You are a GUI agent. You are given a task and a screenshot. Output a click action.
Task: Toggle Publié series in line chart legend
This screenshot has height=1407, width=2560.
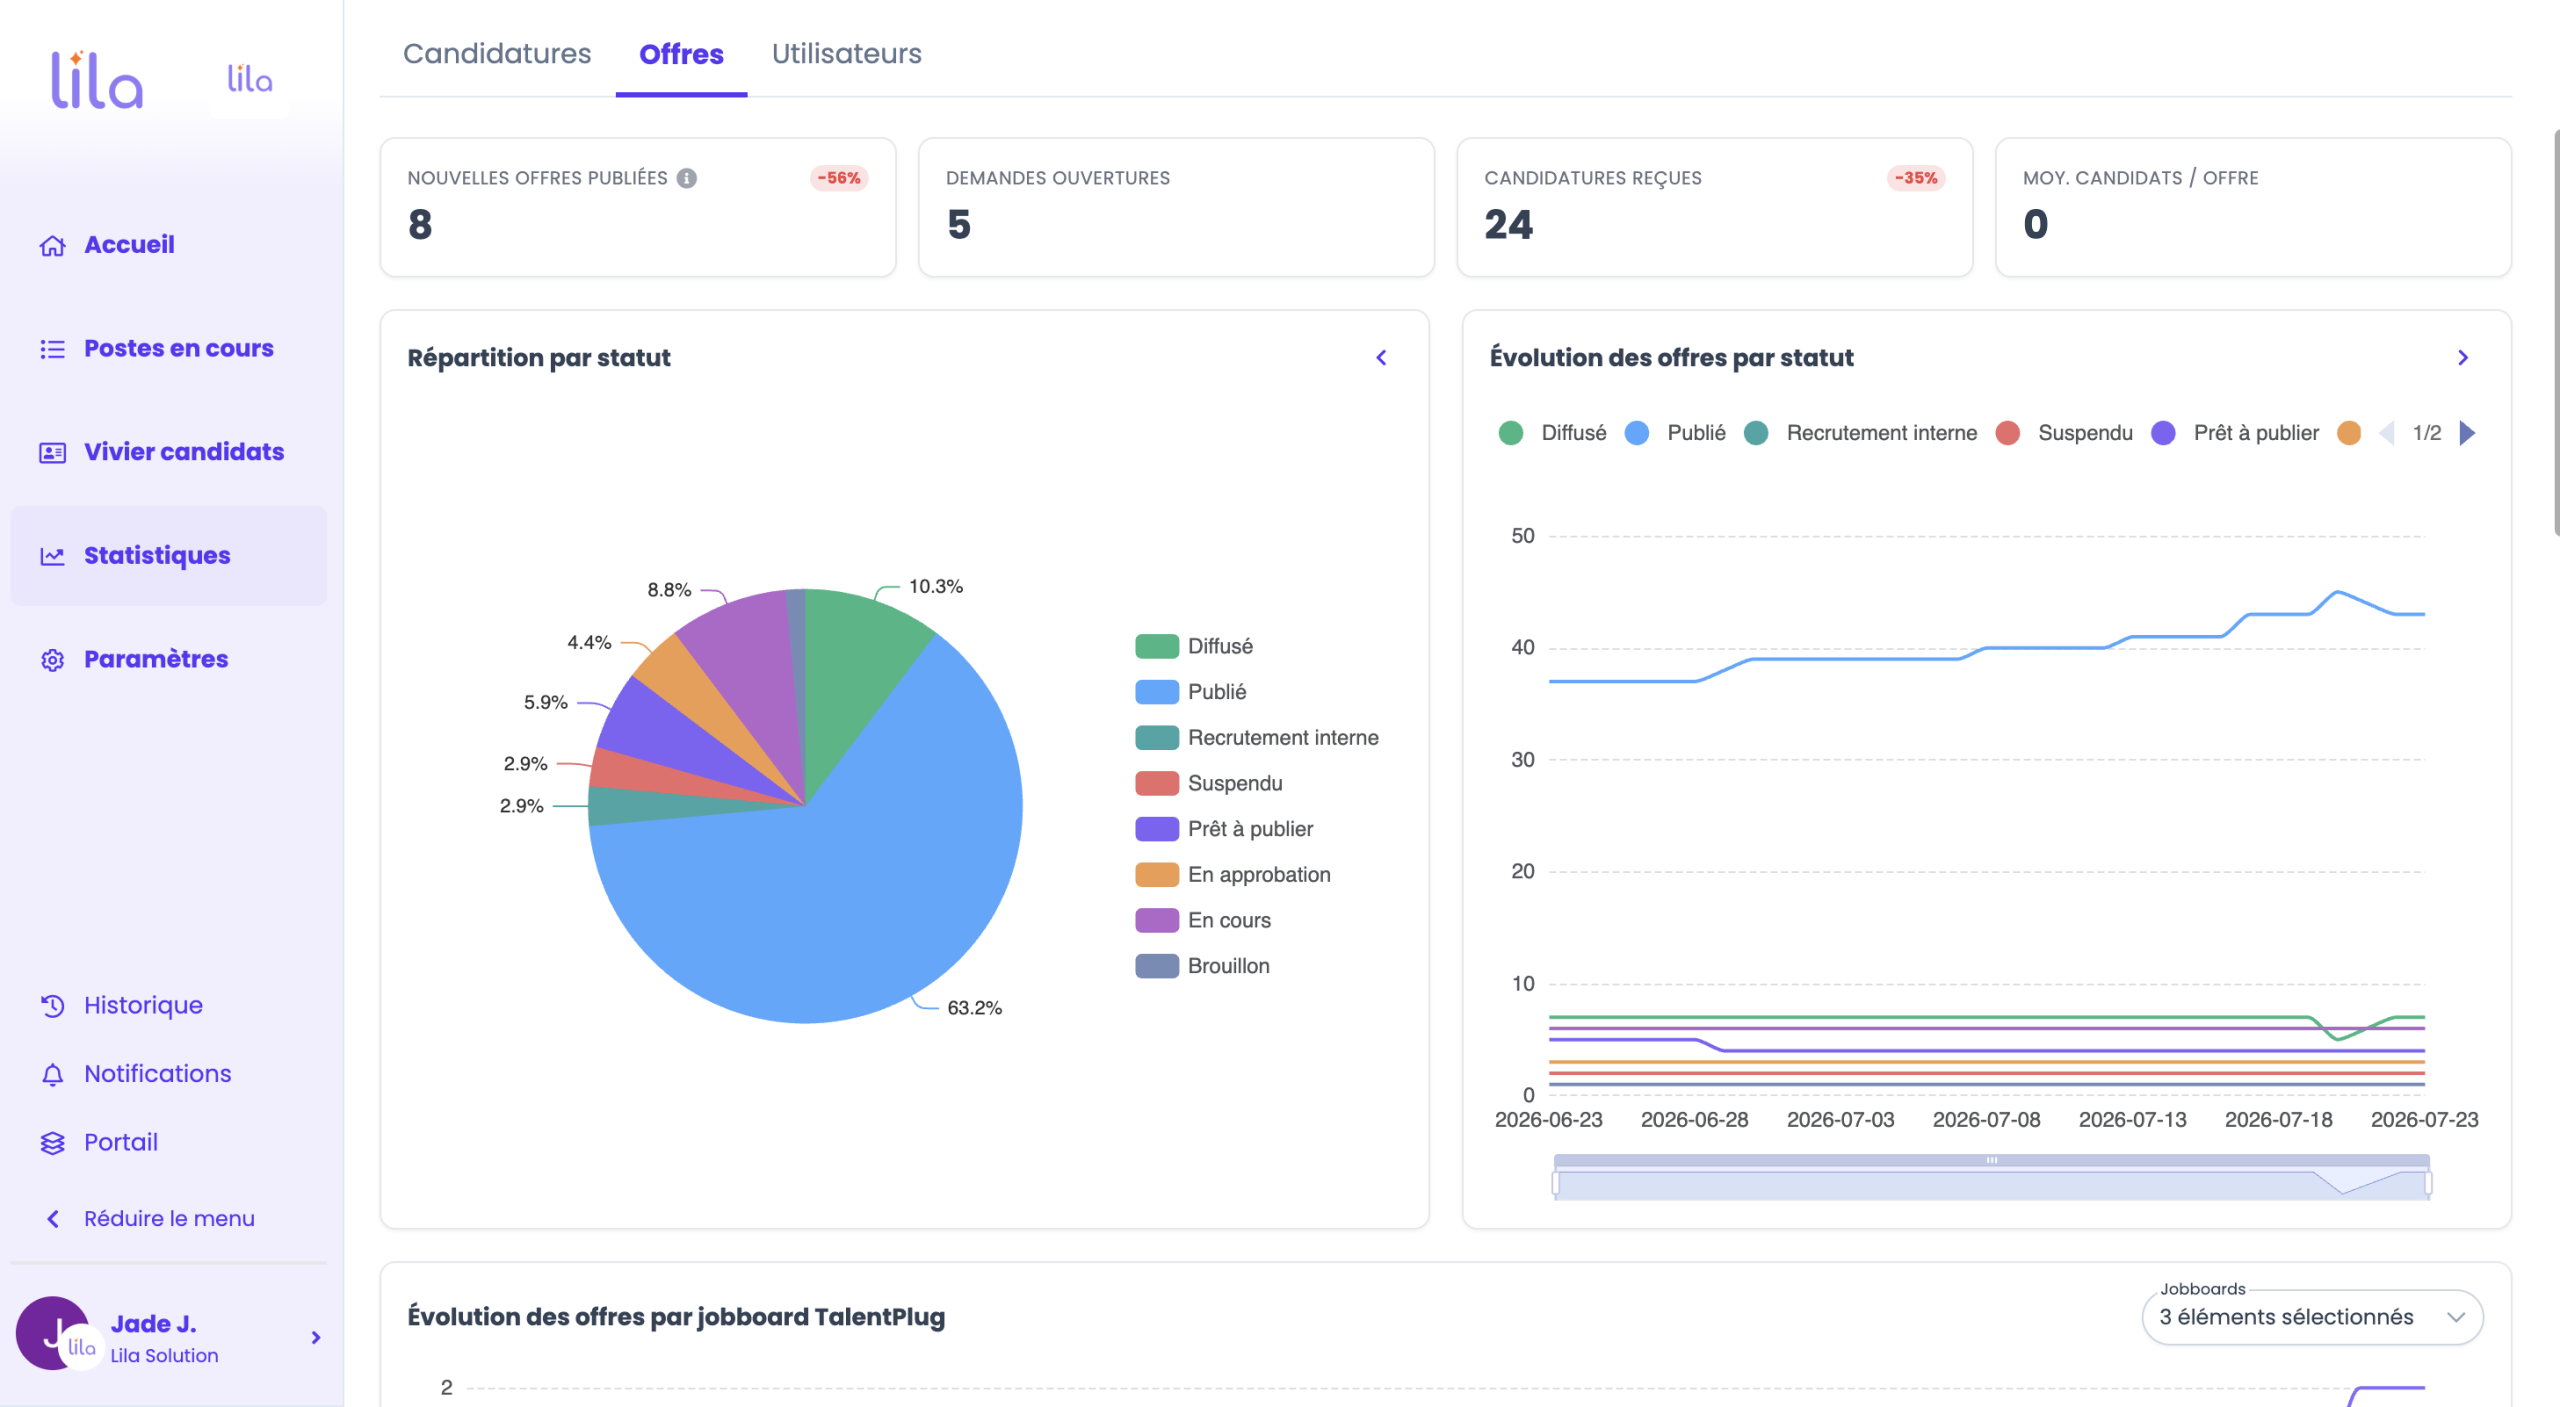pos(1675,433)
